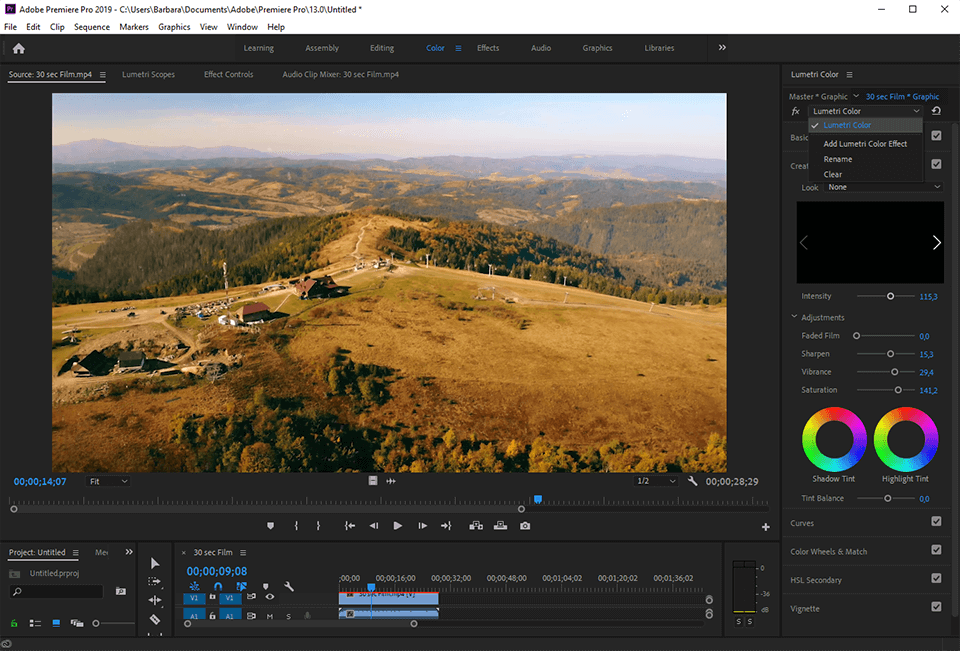Mute the A1 audio track

coord(270,617)
